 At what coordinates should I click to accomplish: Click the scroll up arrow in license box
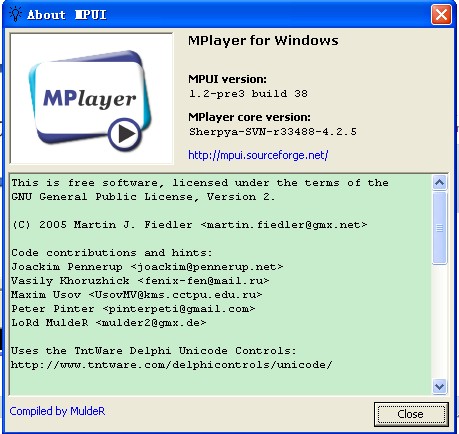440,182
